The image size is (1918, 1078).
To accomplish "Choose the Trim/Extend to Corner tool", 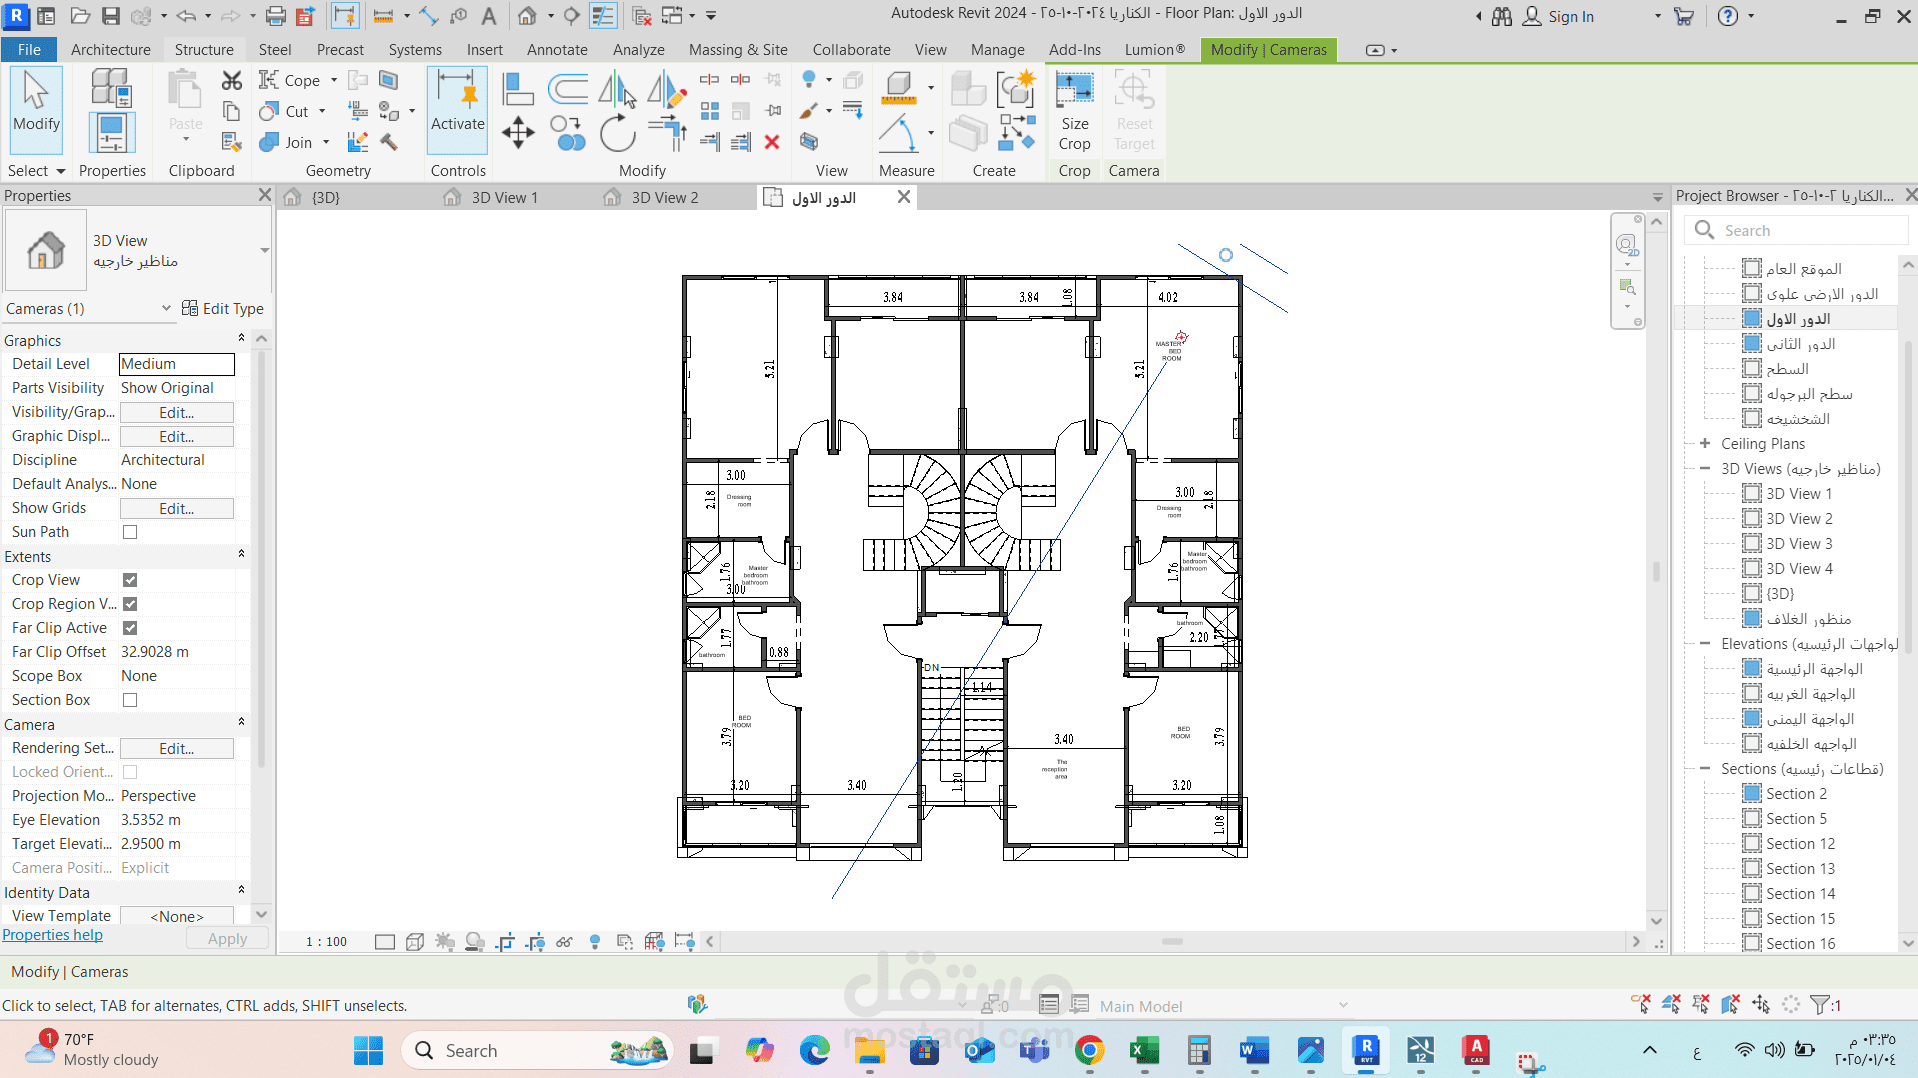I will click(x=667, y=132).
